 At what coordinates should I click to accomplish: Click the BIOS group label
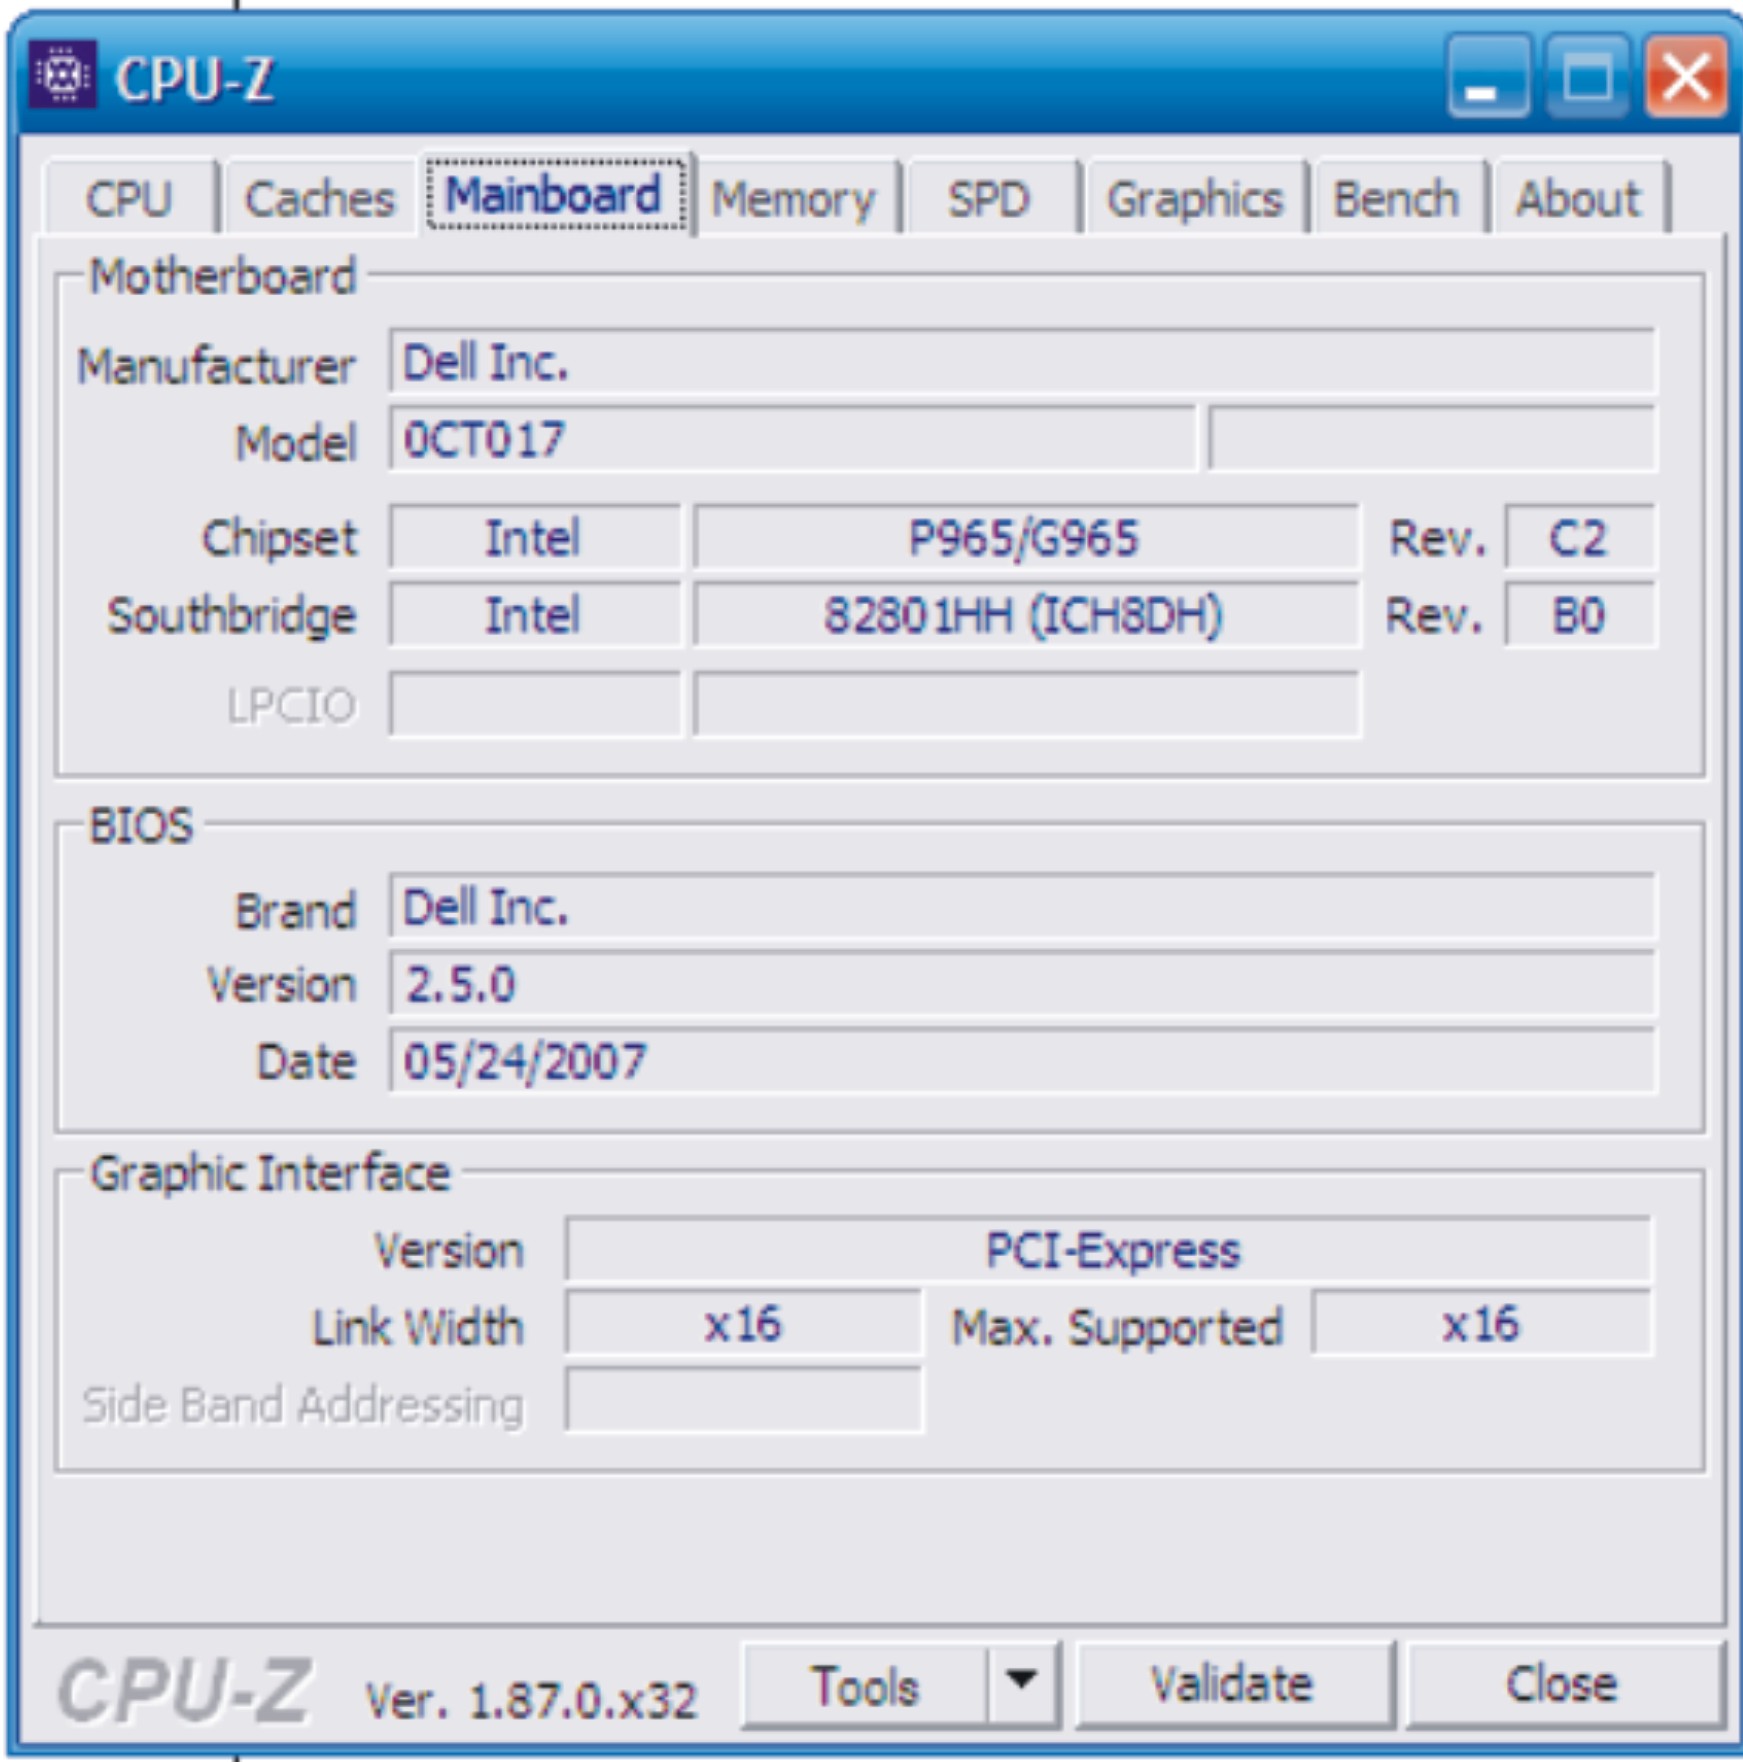point(140,826)
